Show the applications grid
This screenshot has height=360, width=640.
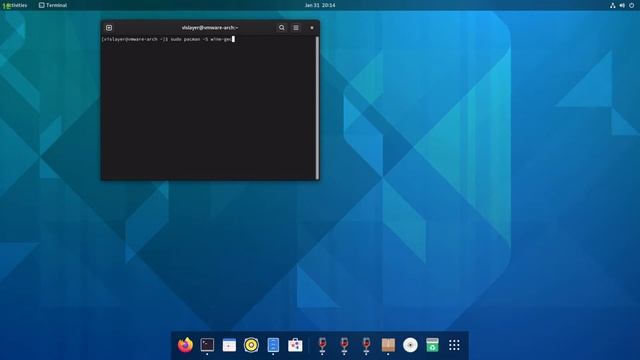(454, 345)
